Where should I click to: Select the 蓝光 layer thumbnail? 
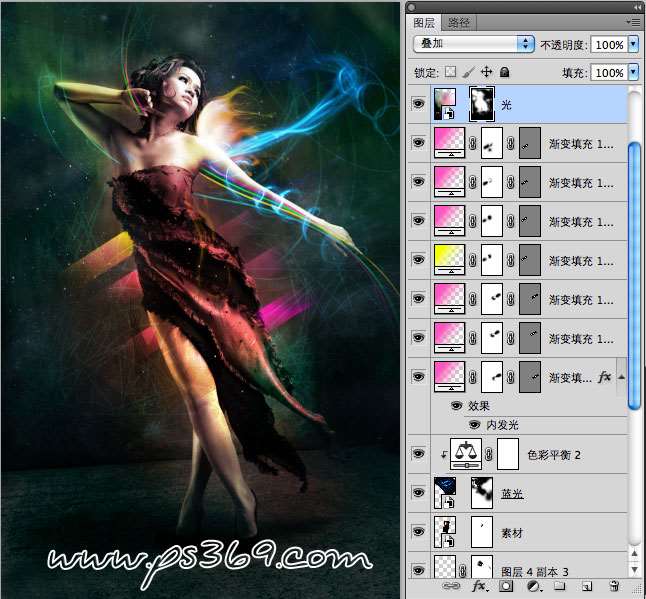(445, 493)
